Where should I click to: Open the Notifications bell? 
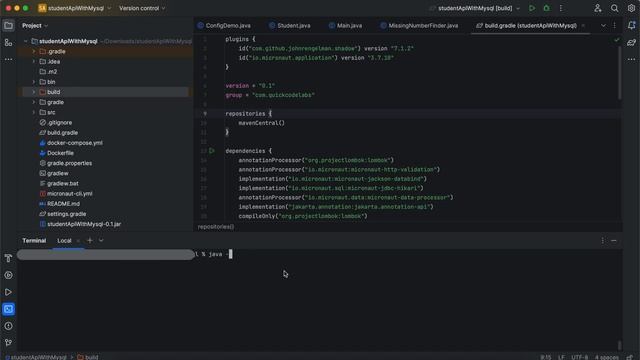[631, 26]
